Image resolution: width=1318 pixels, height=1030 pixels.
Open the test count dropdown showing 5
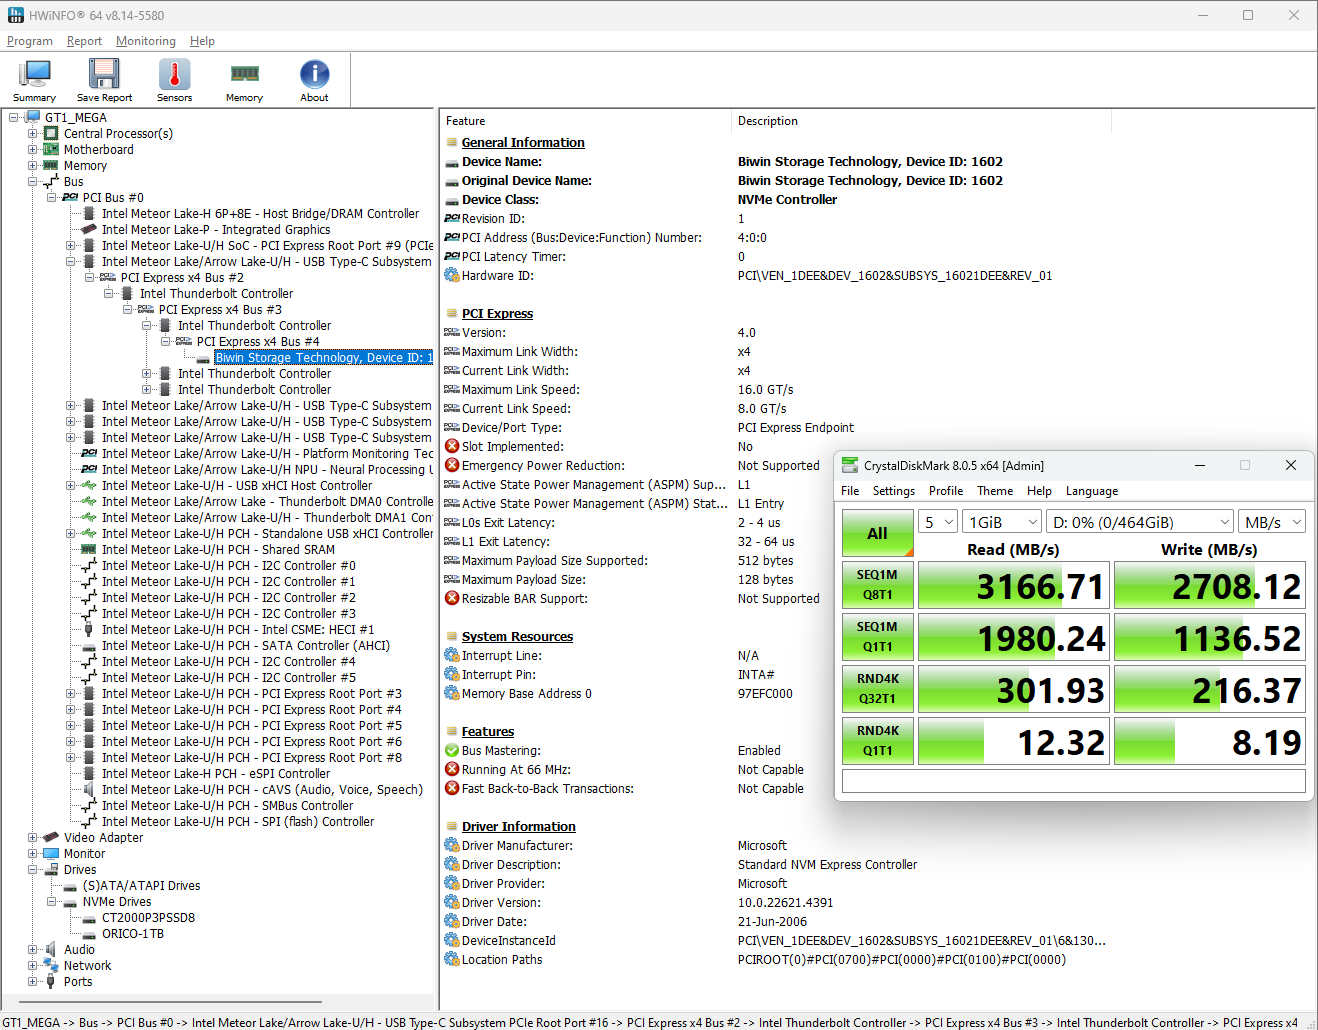(x=937, y=522)
